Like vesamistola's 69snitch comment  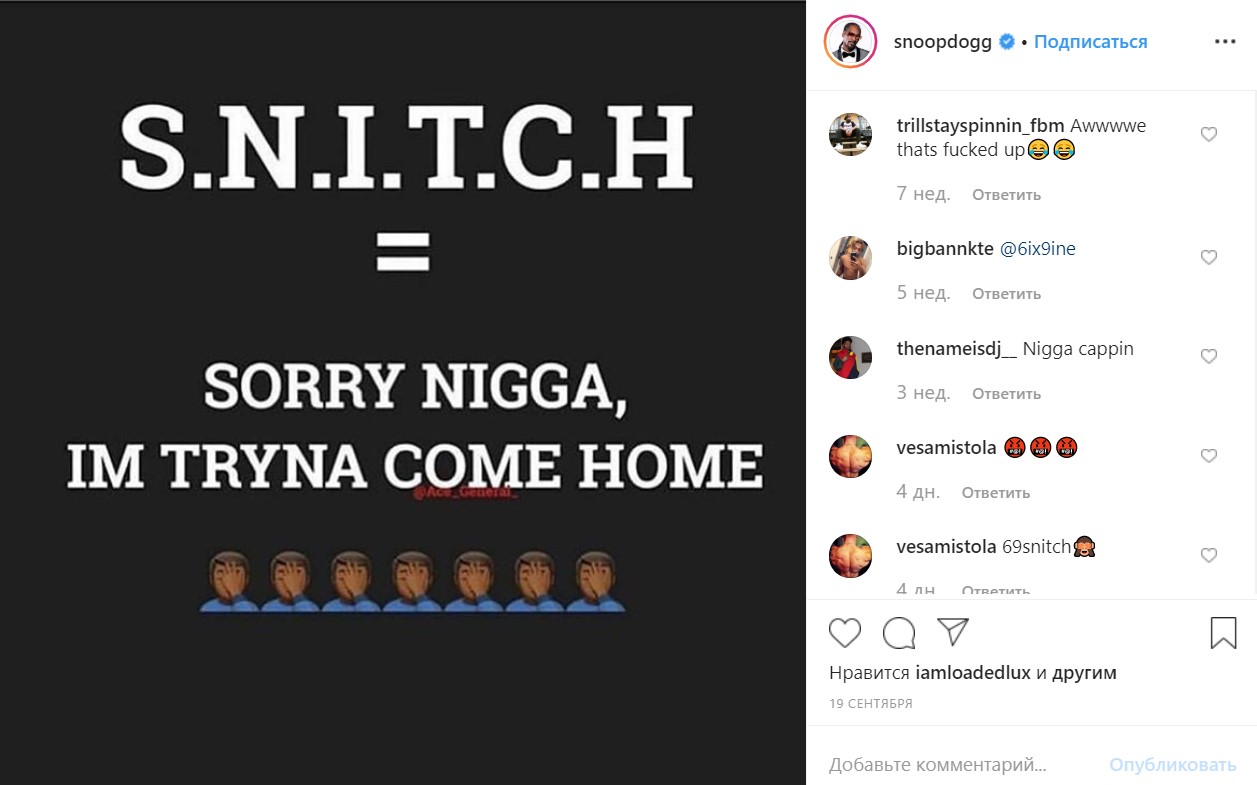(1208, 555)
